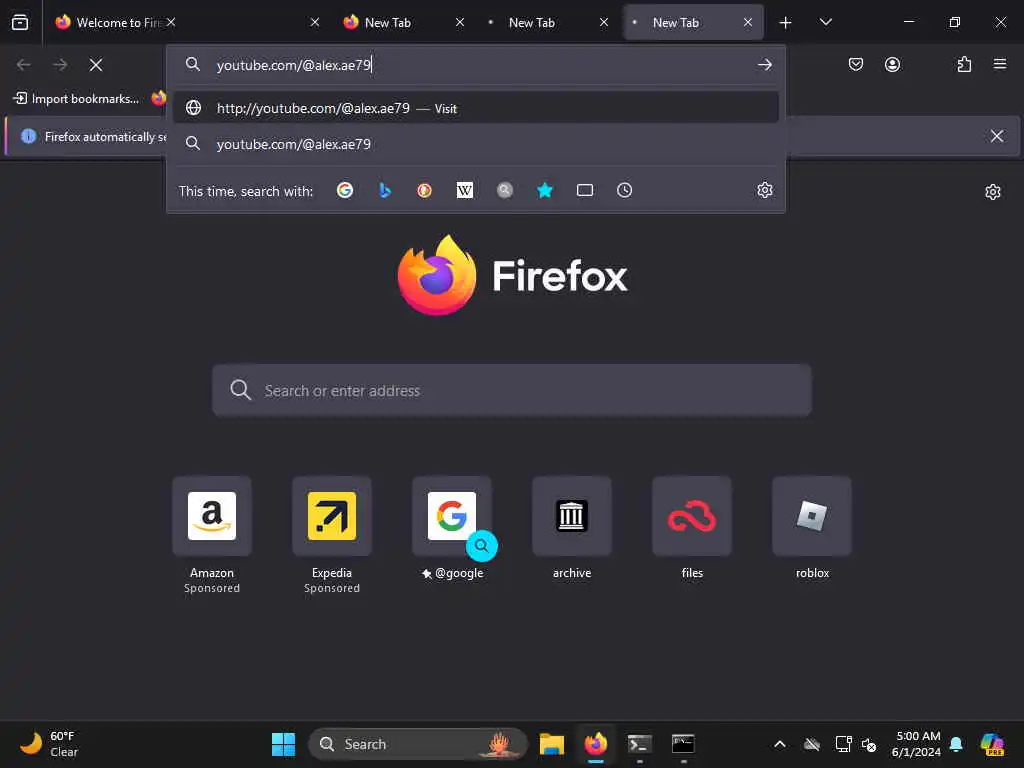Search history with clock icon
Viewport: 1024px width, 768px height.
coord(624,190)
